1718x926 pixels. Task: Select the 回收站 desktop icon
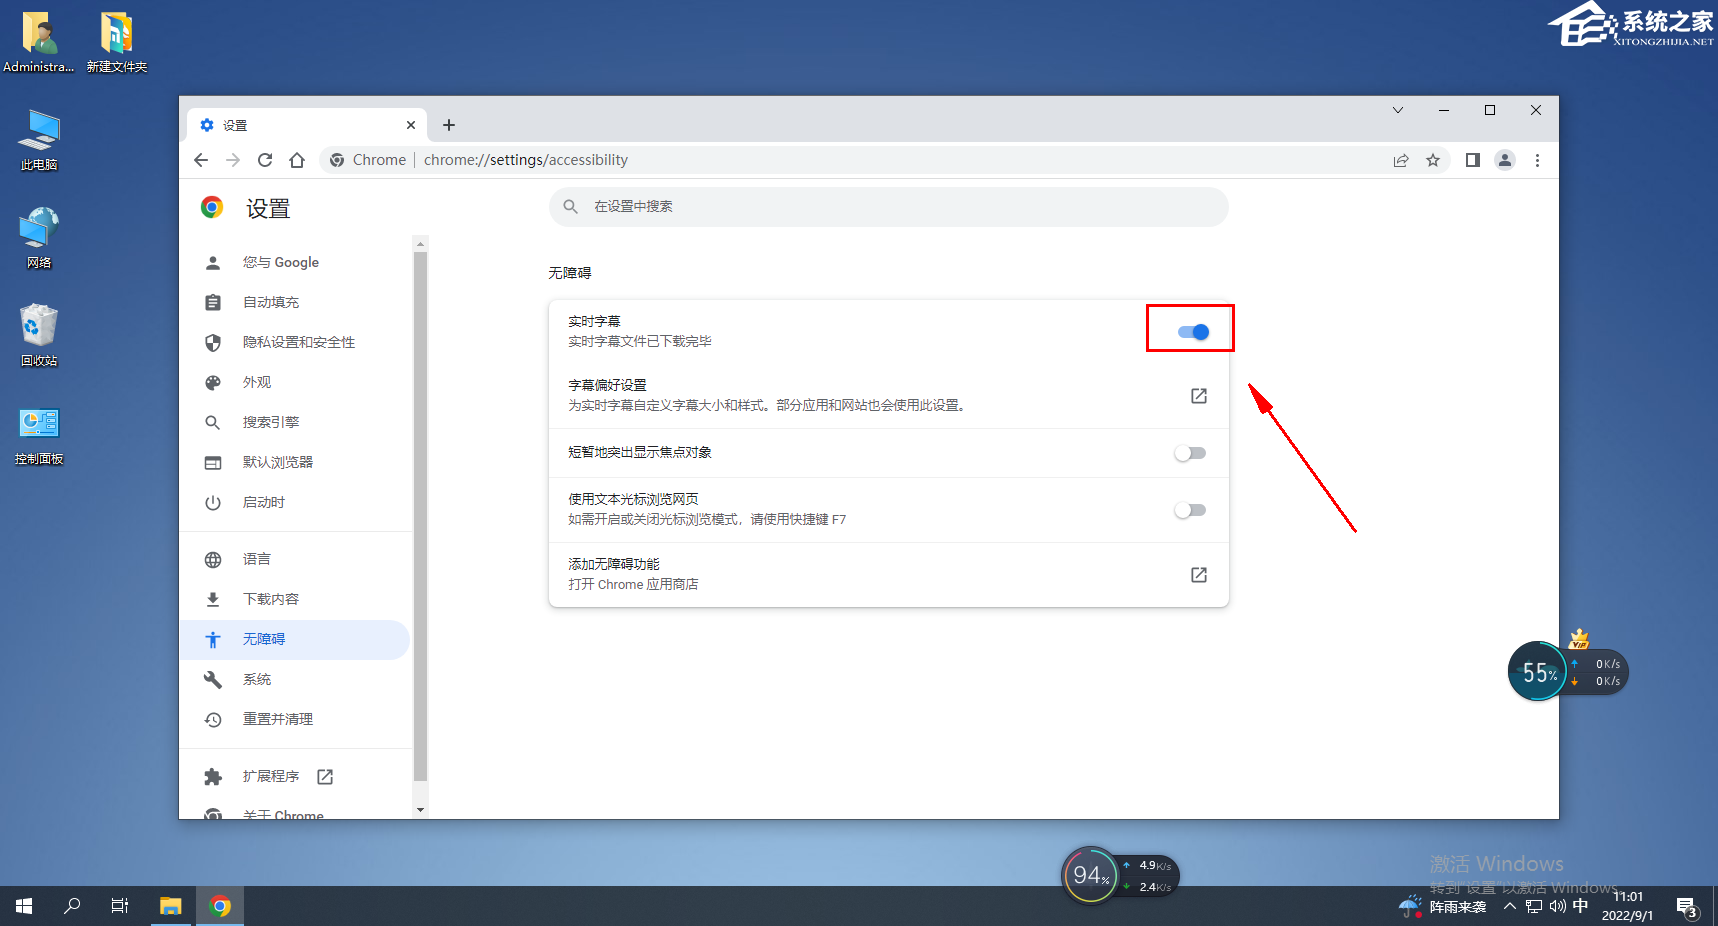[39, 336]
